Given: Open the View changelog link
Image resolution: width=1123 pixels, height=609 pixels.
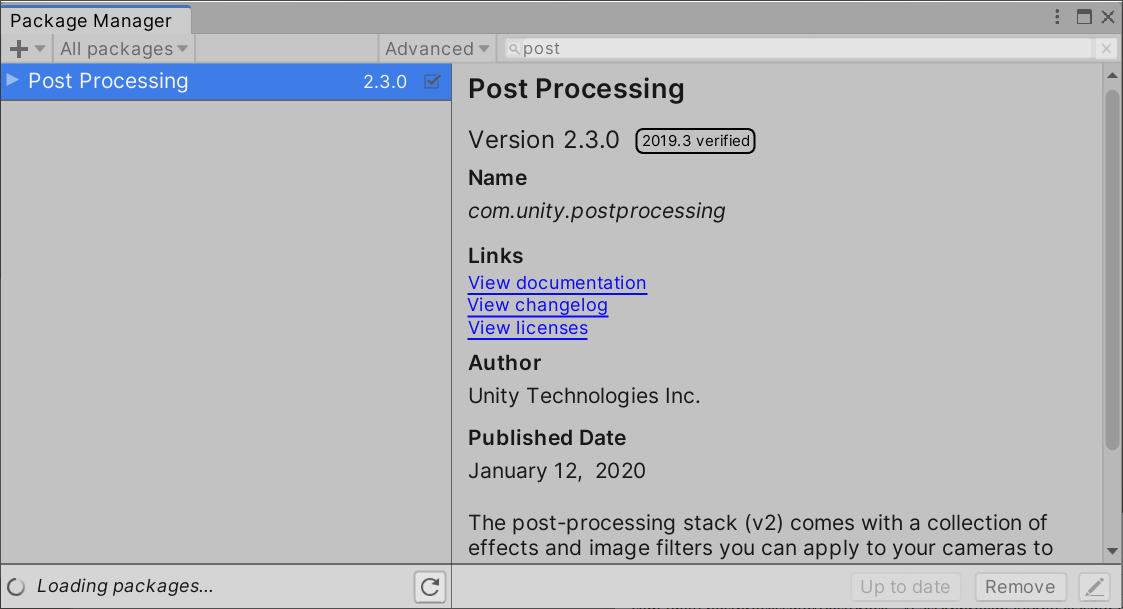Looking at the screenshot, I should [x=537, y=305].
